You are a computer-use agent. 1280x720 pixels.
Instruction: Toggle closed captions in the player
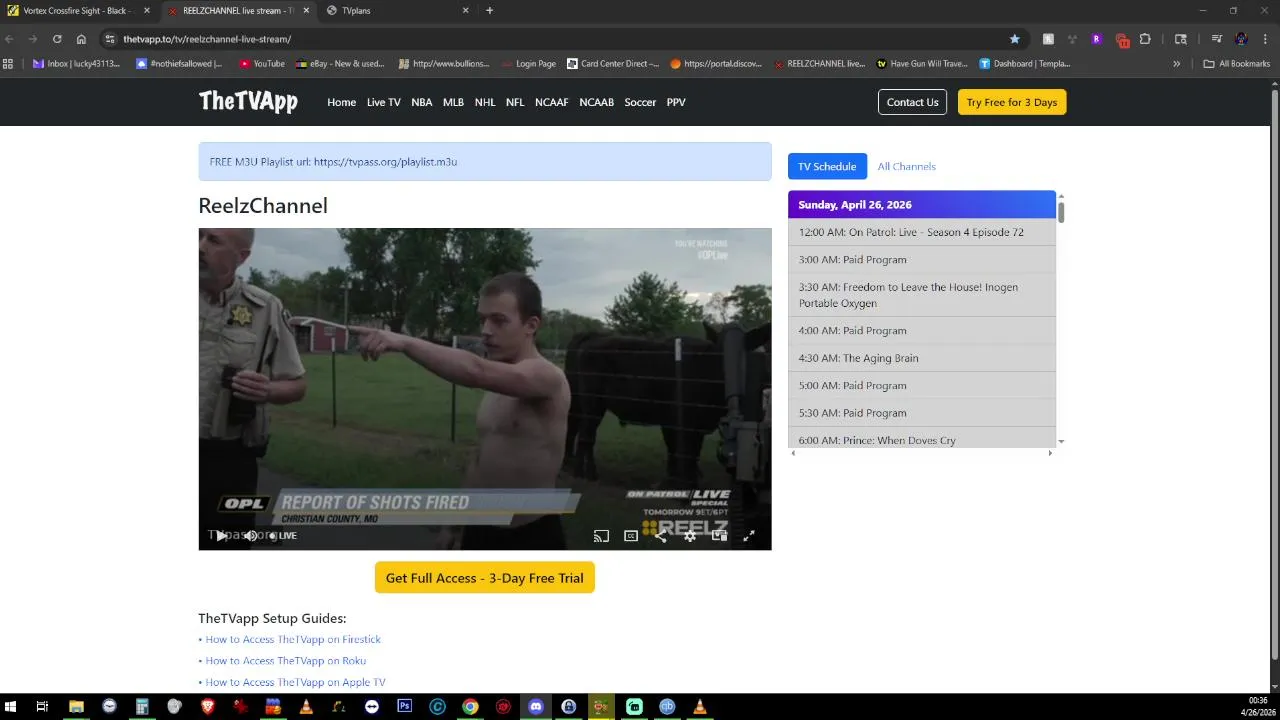coord(631,536)
